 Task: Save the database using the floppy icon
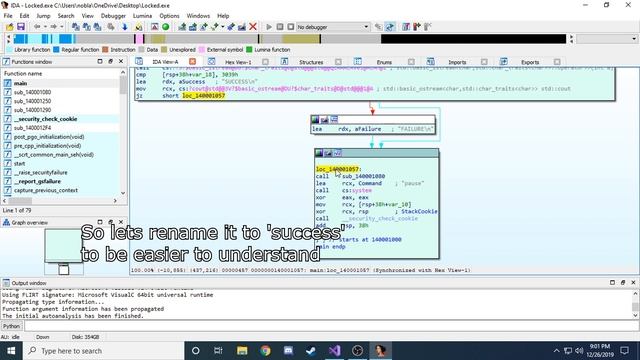tap(20, 27)
